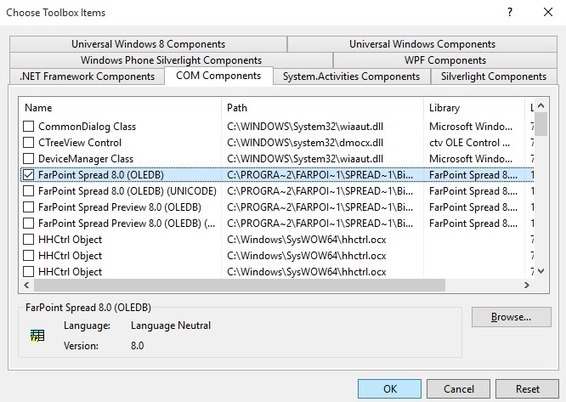Screen dimensions: 566x402
Task: Check FarPoint Spread 8.0 (OLEDB) (UNICODE) box
Action: (x=29, y=191)
